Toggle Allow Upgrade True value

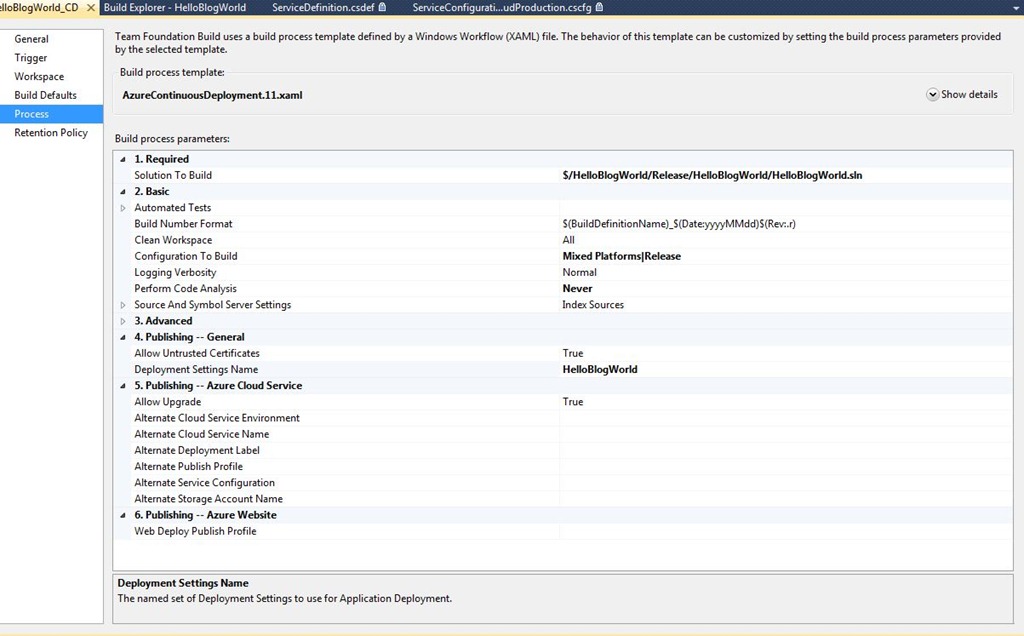[573, 402]
